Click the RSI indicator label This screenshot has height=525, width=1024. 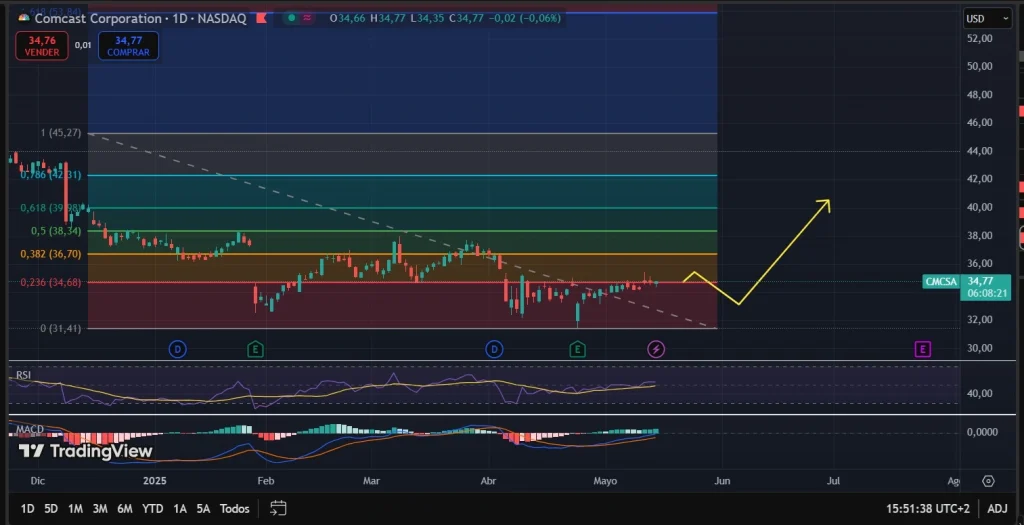(24, 374)
